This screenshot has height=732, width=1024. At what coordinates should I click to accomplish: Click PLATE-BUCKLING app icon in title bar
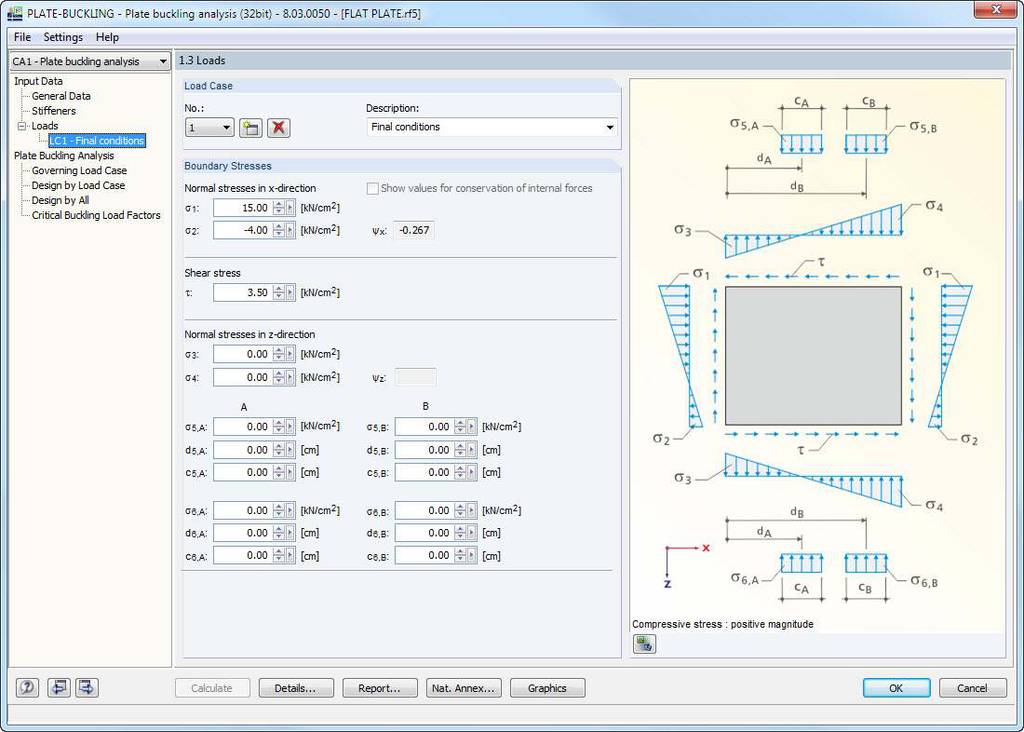pos(14,13)
